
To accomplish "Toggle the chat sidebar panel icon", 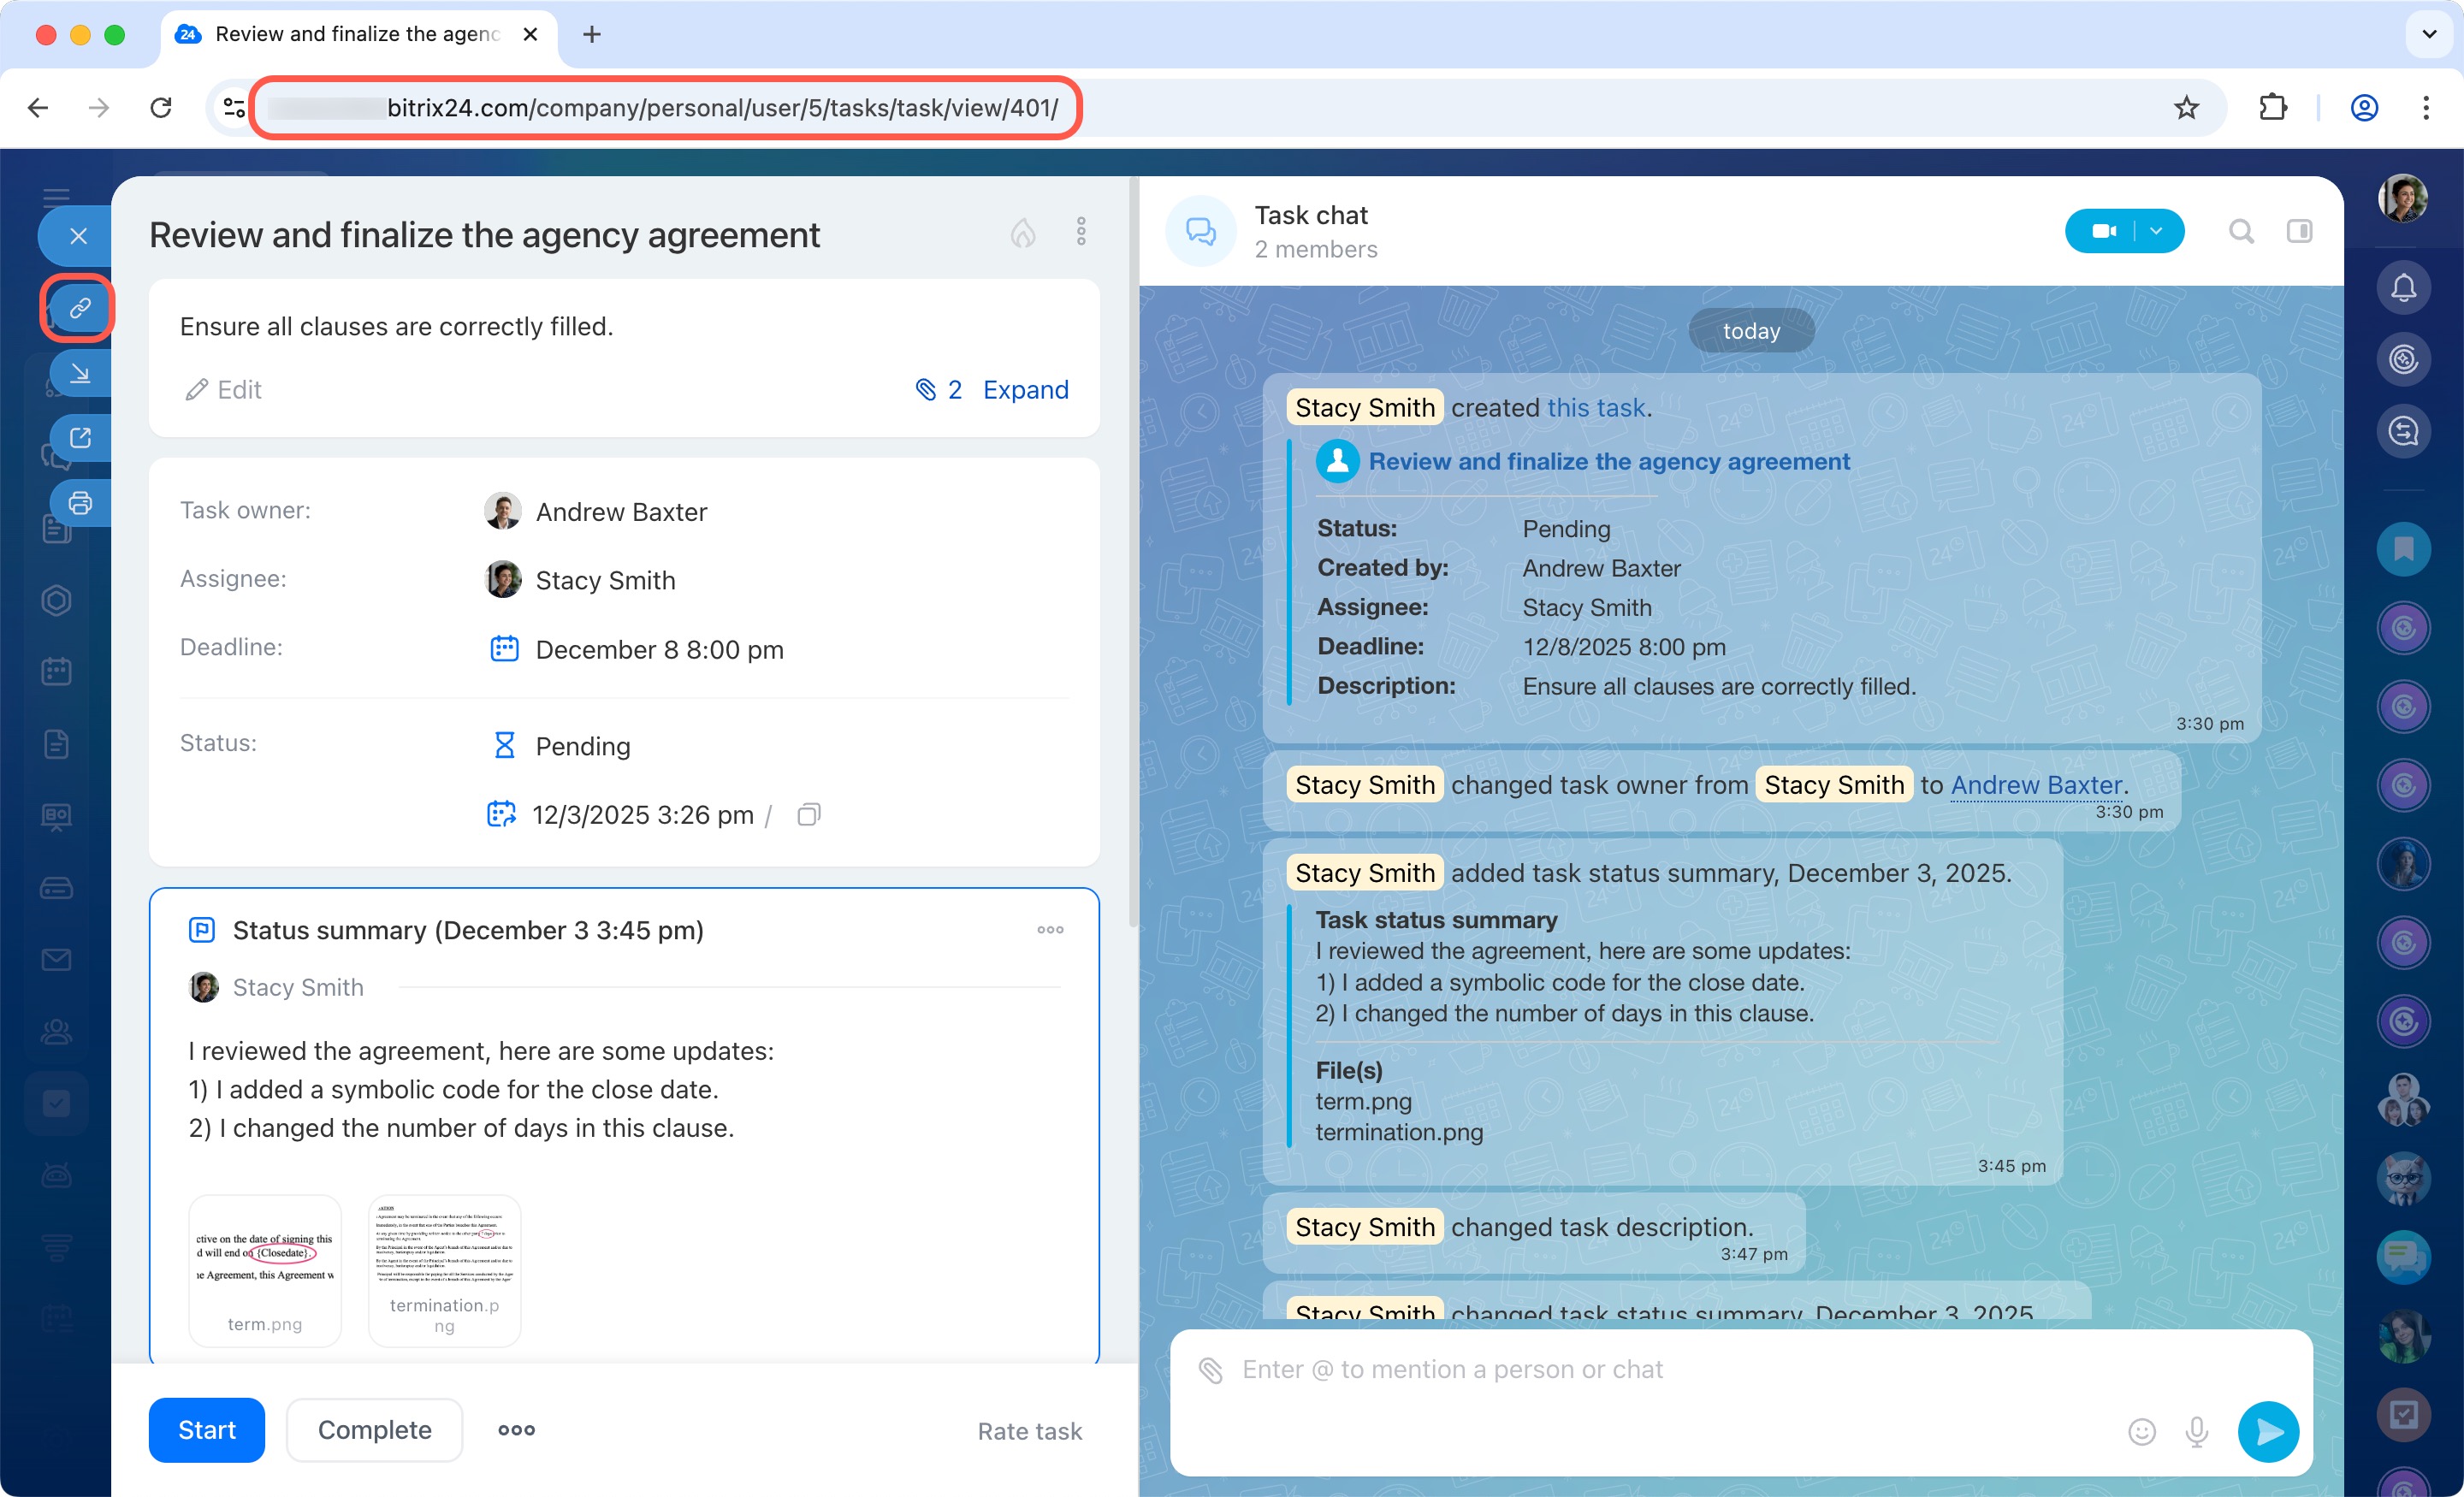I will pos(2299,232).
